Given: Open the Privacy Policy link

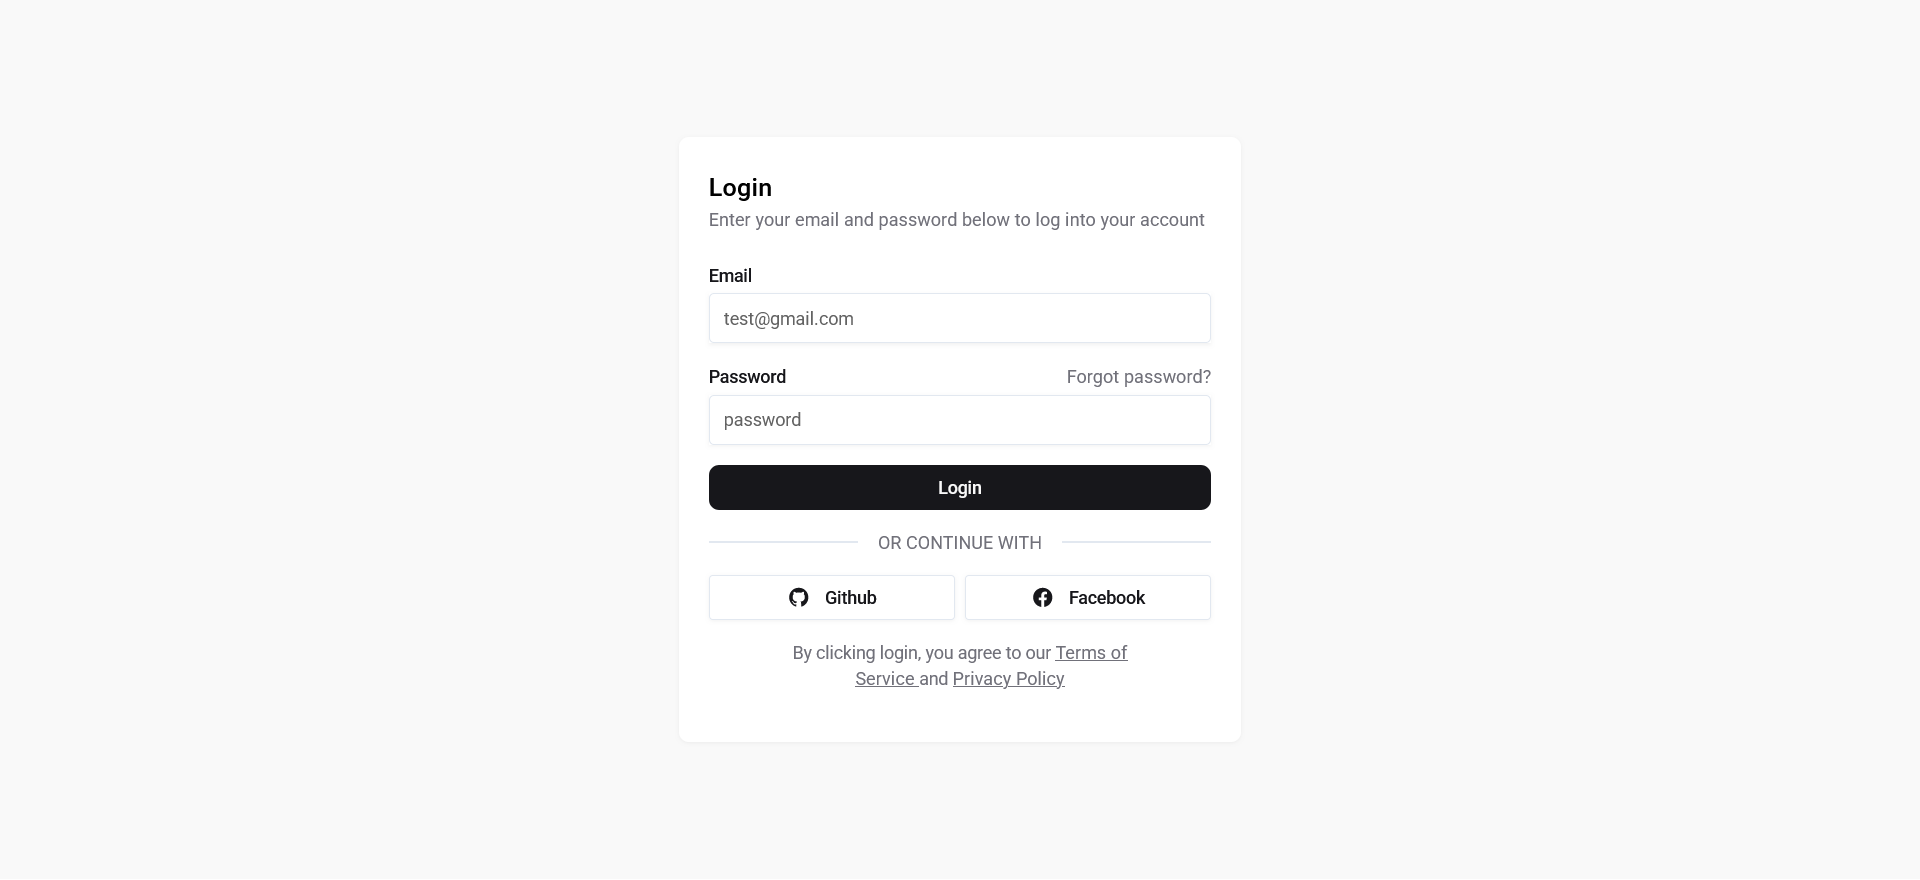Looking at the screenshot, I should [x=1008, y=679].
